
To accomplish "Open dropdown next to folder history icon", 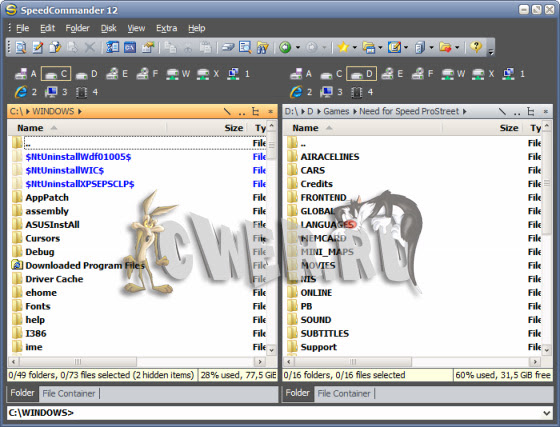I will pyautogui.click(x=380, y=47).
